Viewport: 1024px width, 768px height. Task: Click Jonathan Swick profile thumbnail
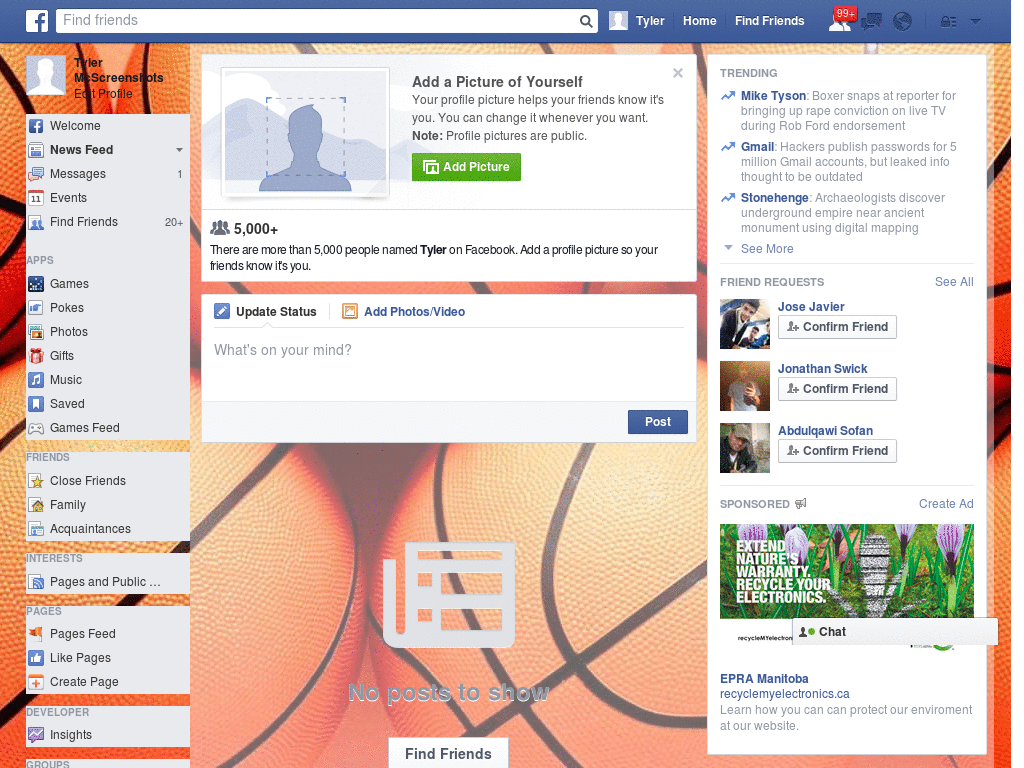click(x=744, y=386)
